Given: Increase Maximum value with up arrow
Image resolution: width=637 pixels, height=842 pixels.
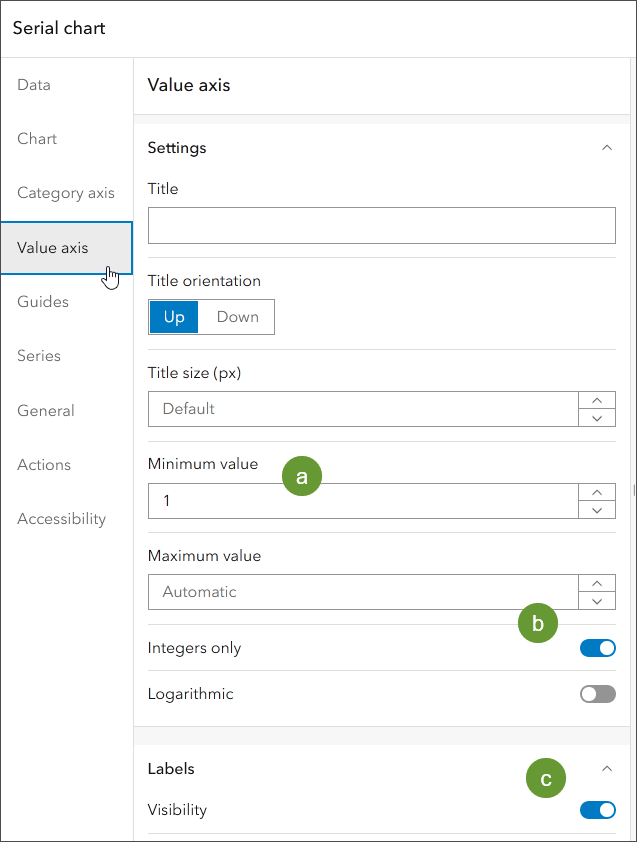Looking at the screenshot, I should pos(597,583).
